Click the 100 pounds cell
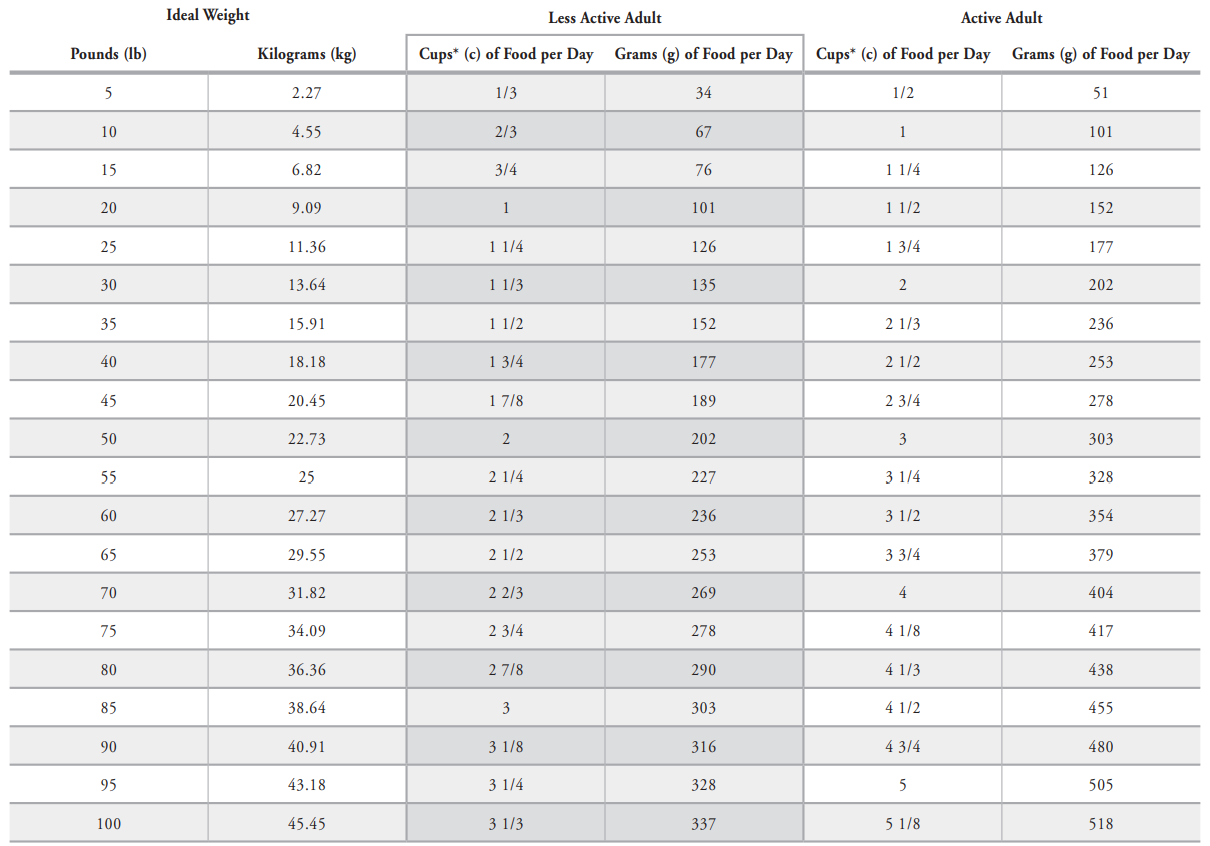 108,824
